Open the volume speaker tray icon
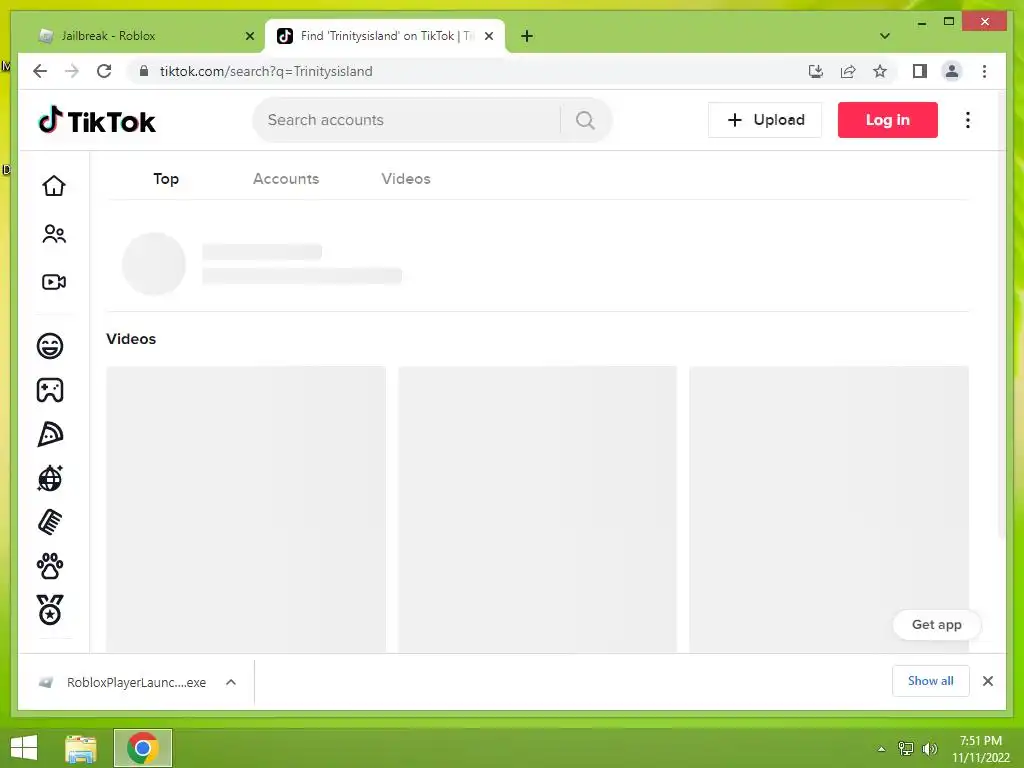Screen dimensions: 1024x768 point(930,748)
